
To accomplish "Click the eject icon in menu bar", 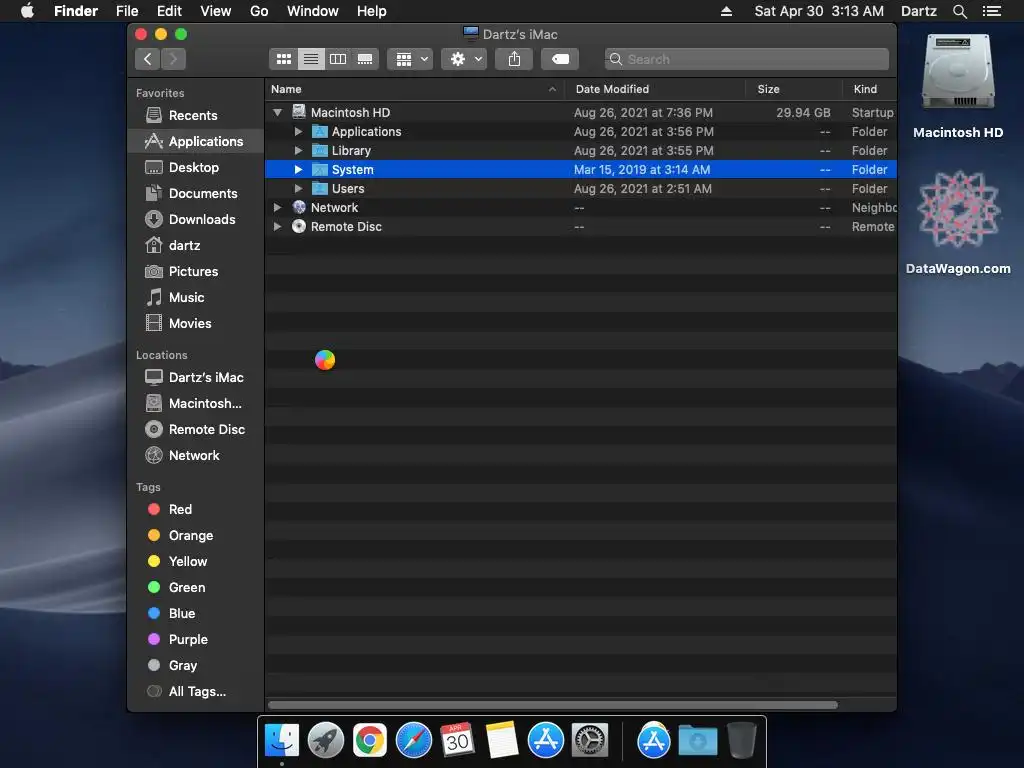I will (726, 11).
